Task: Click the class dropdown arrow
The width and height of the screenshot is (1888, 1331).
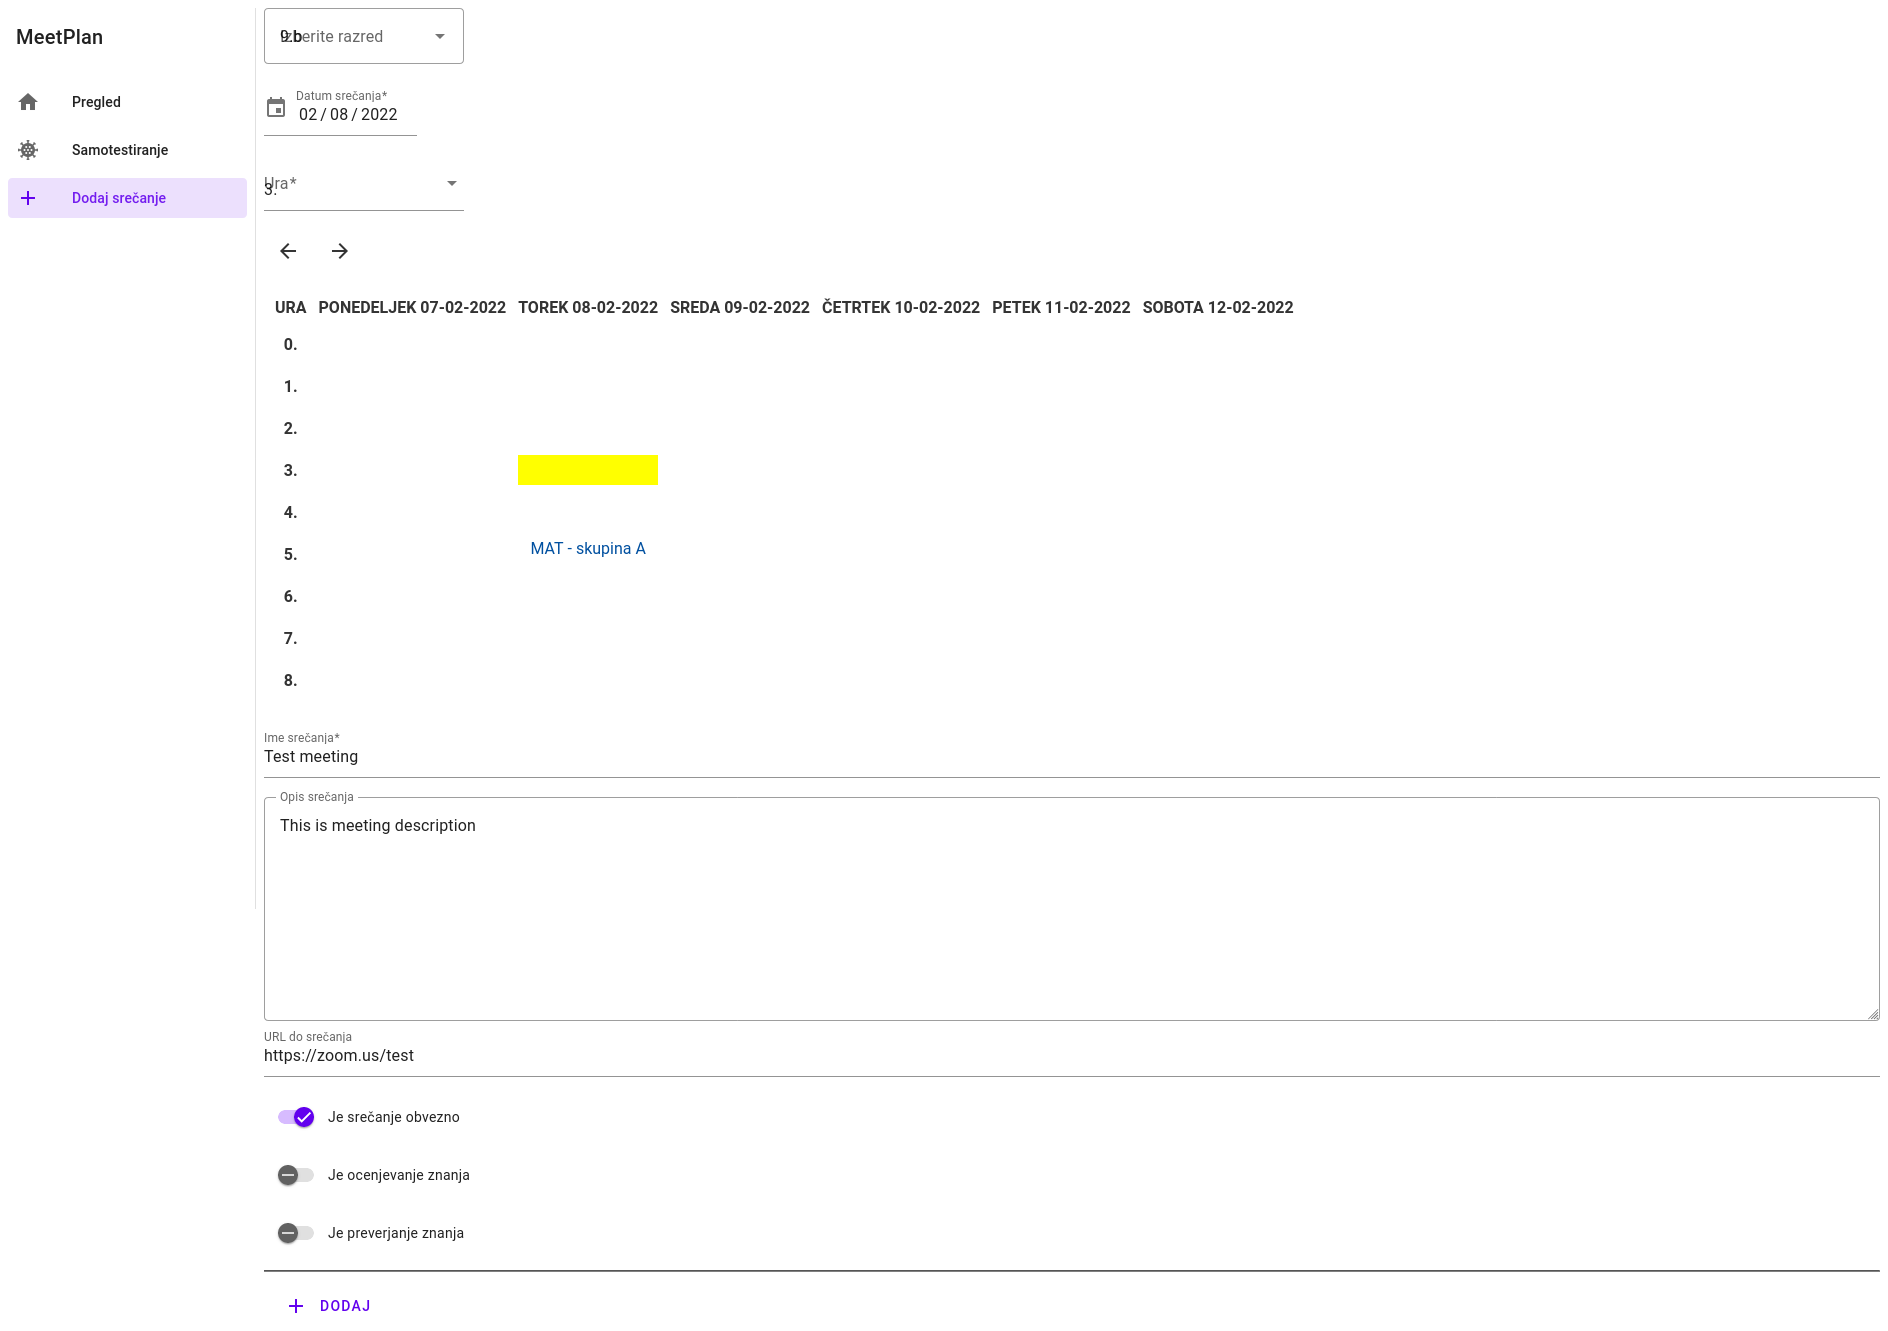Action: coord(440,36)
